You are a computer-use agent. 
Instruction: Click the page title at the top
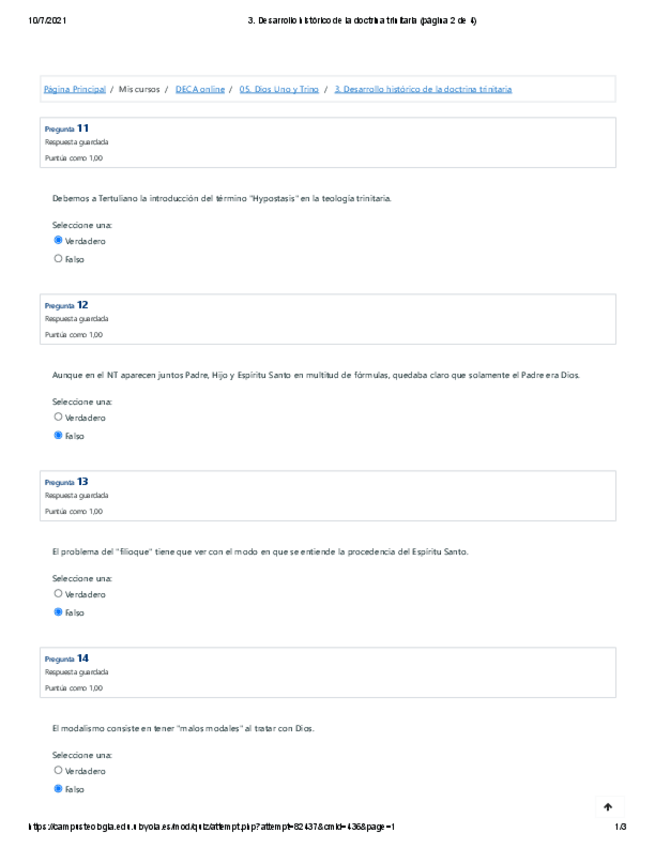pyautogui.click(x=361, y=20)
